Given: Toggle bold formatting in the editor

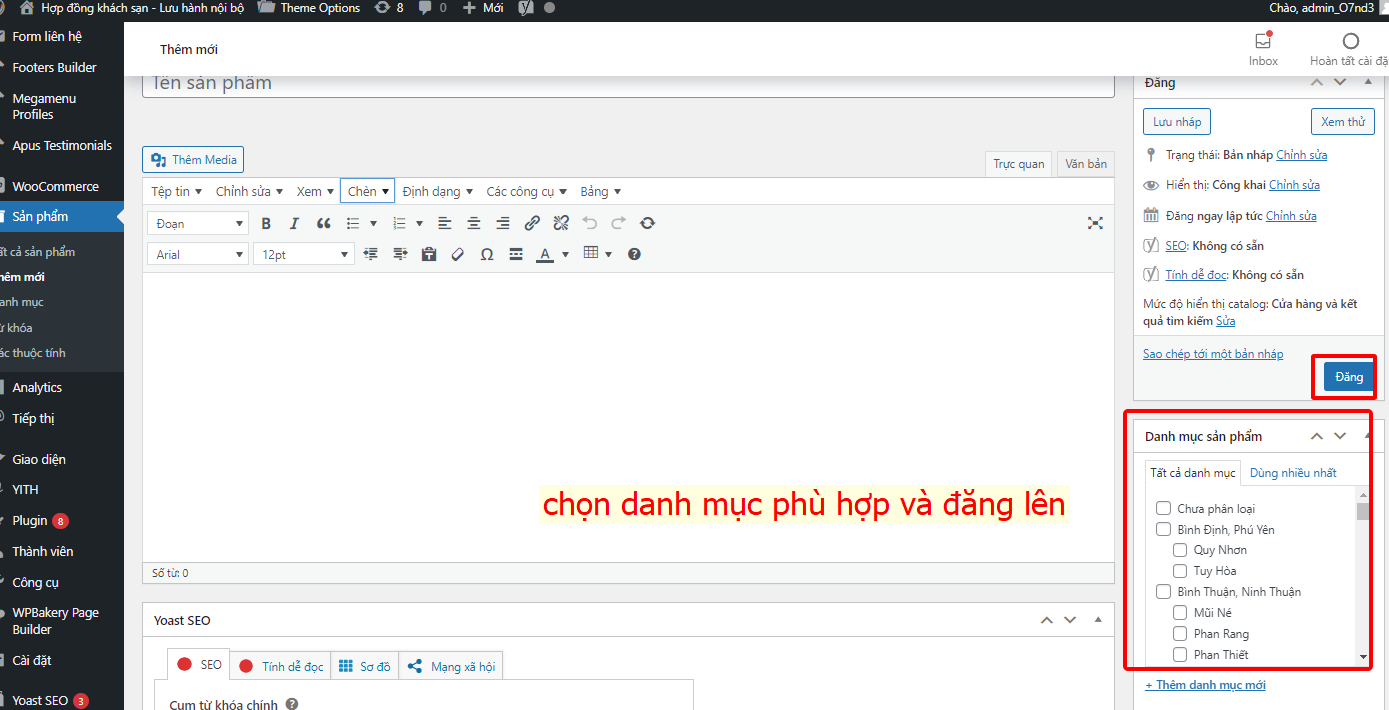Looking at the screenshot, I should tap(266, 223).
